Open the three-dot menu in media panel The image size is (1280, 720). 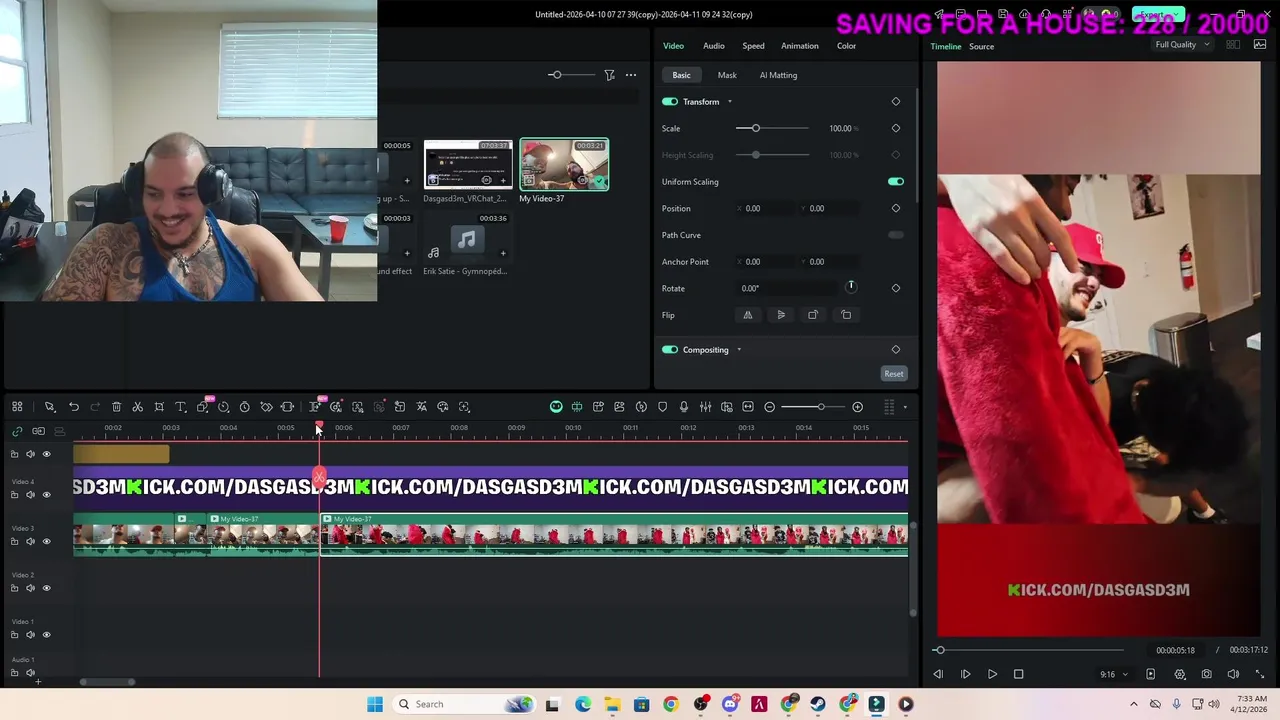[631, 75]
